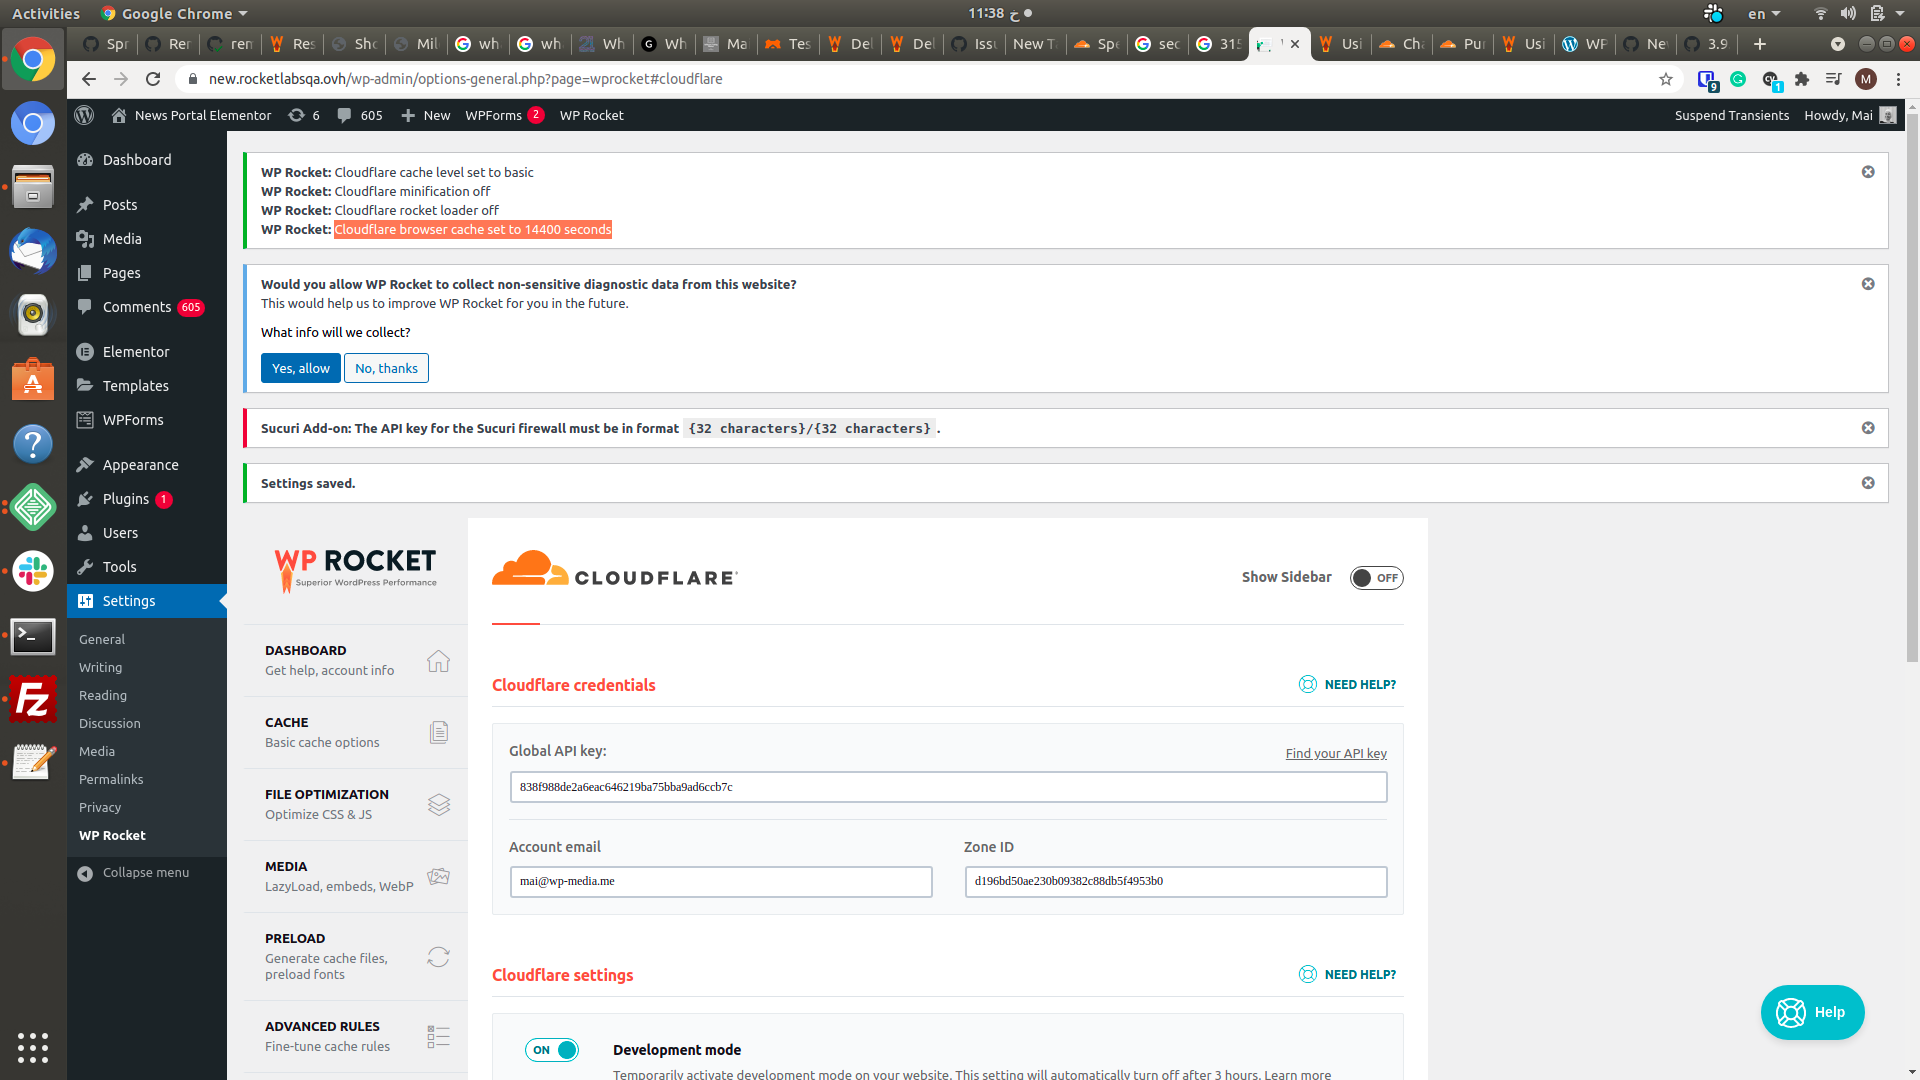The width and height of the screenshot is (1920, 1080).
Task: Click the 'Yes, allow' button
Action: point(300,368)
